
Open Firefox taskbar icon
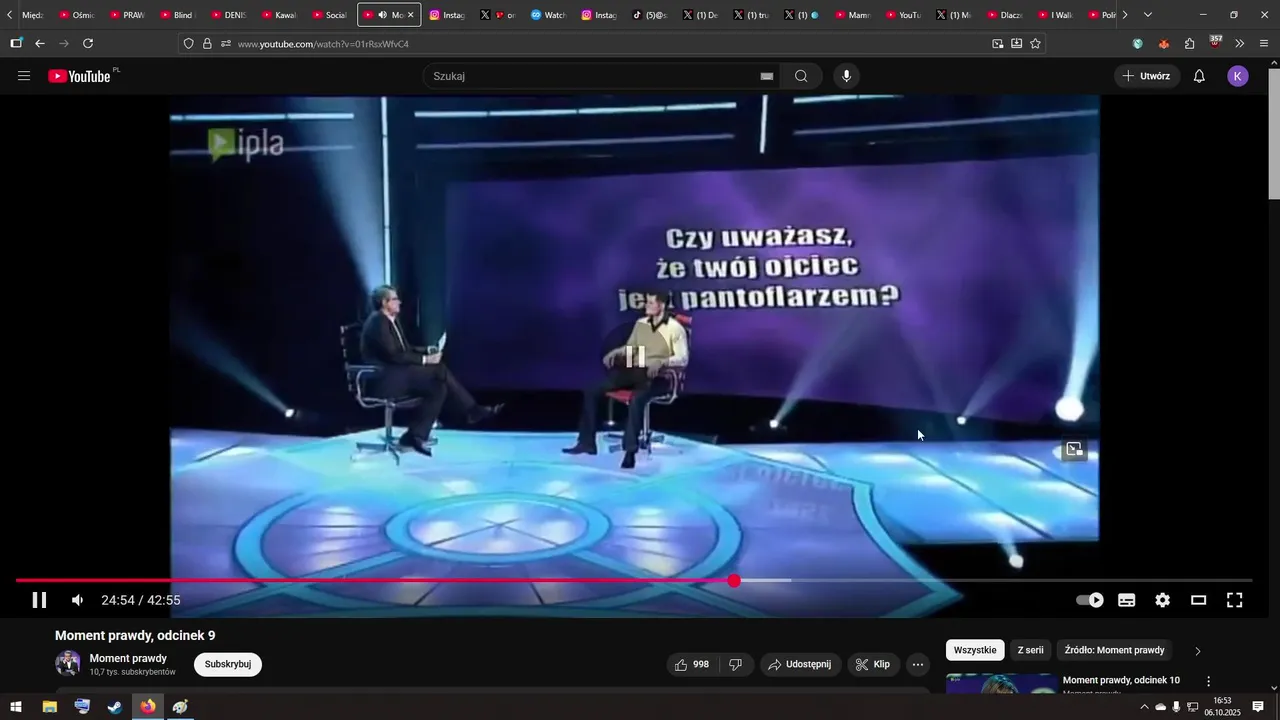click(x=148, y=706)
